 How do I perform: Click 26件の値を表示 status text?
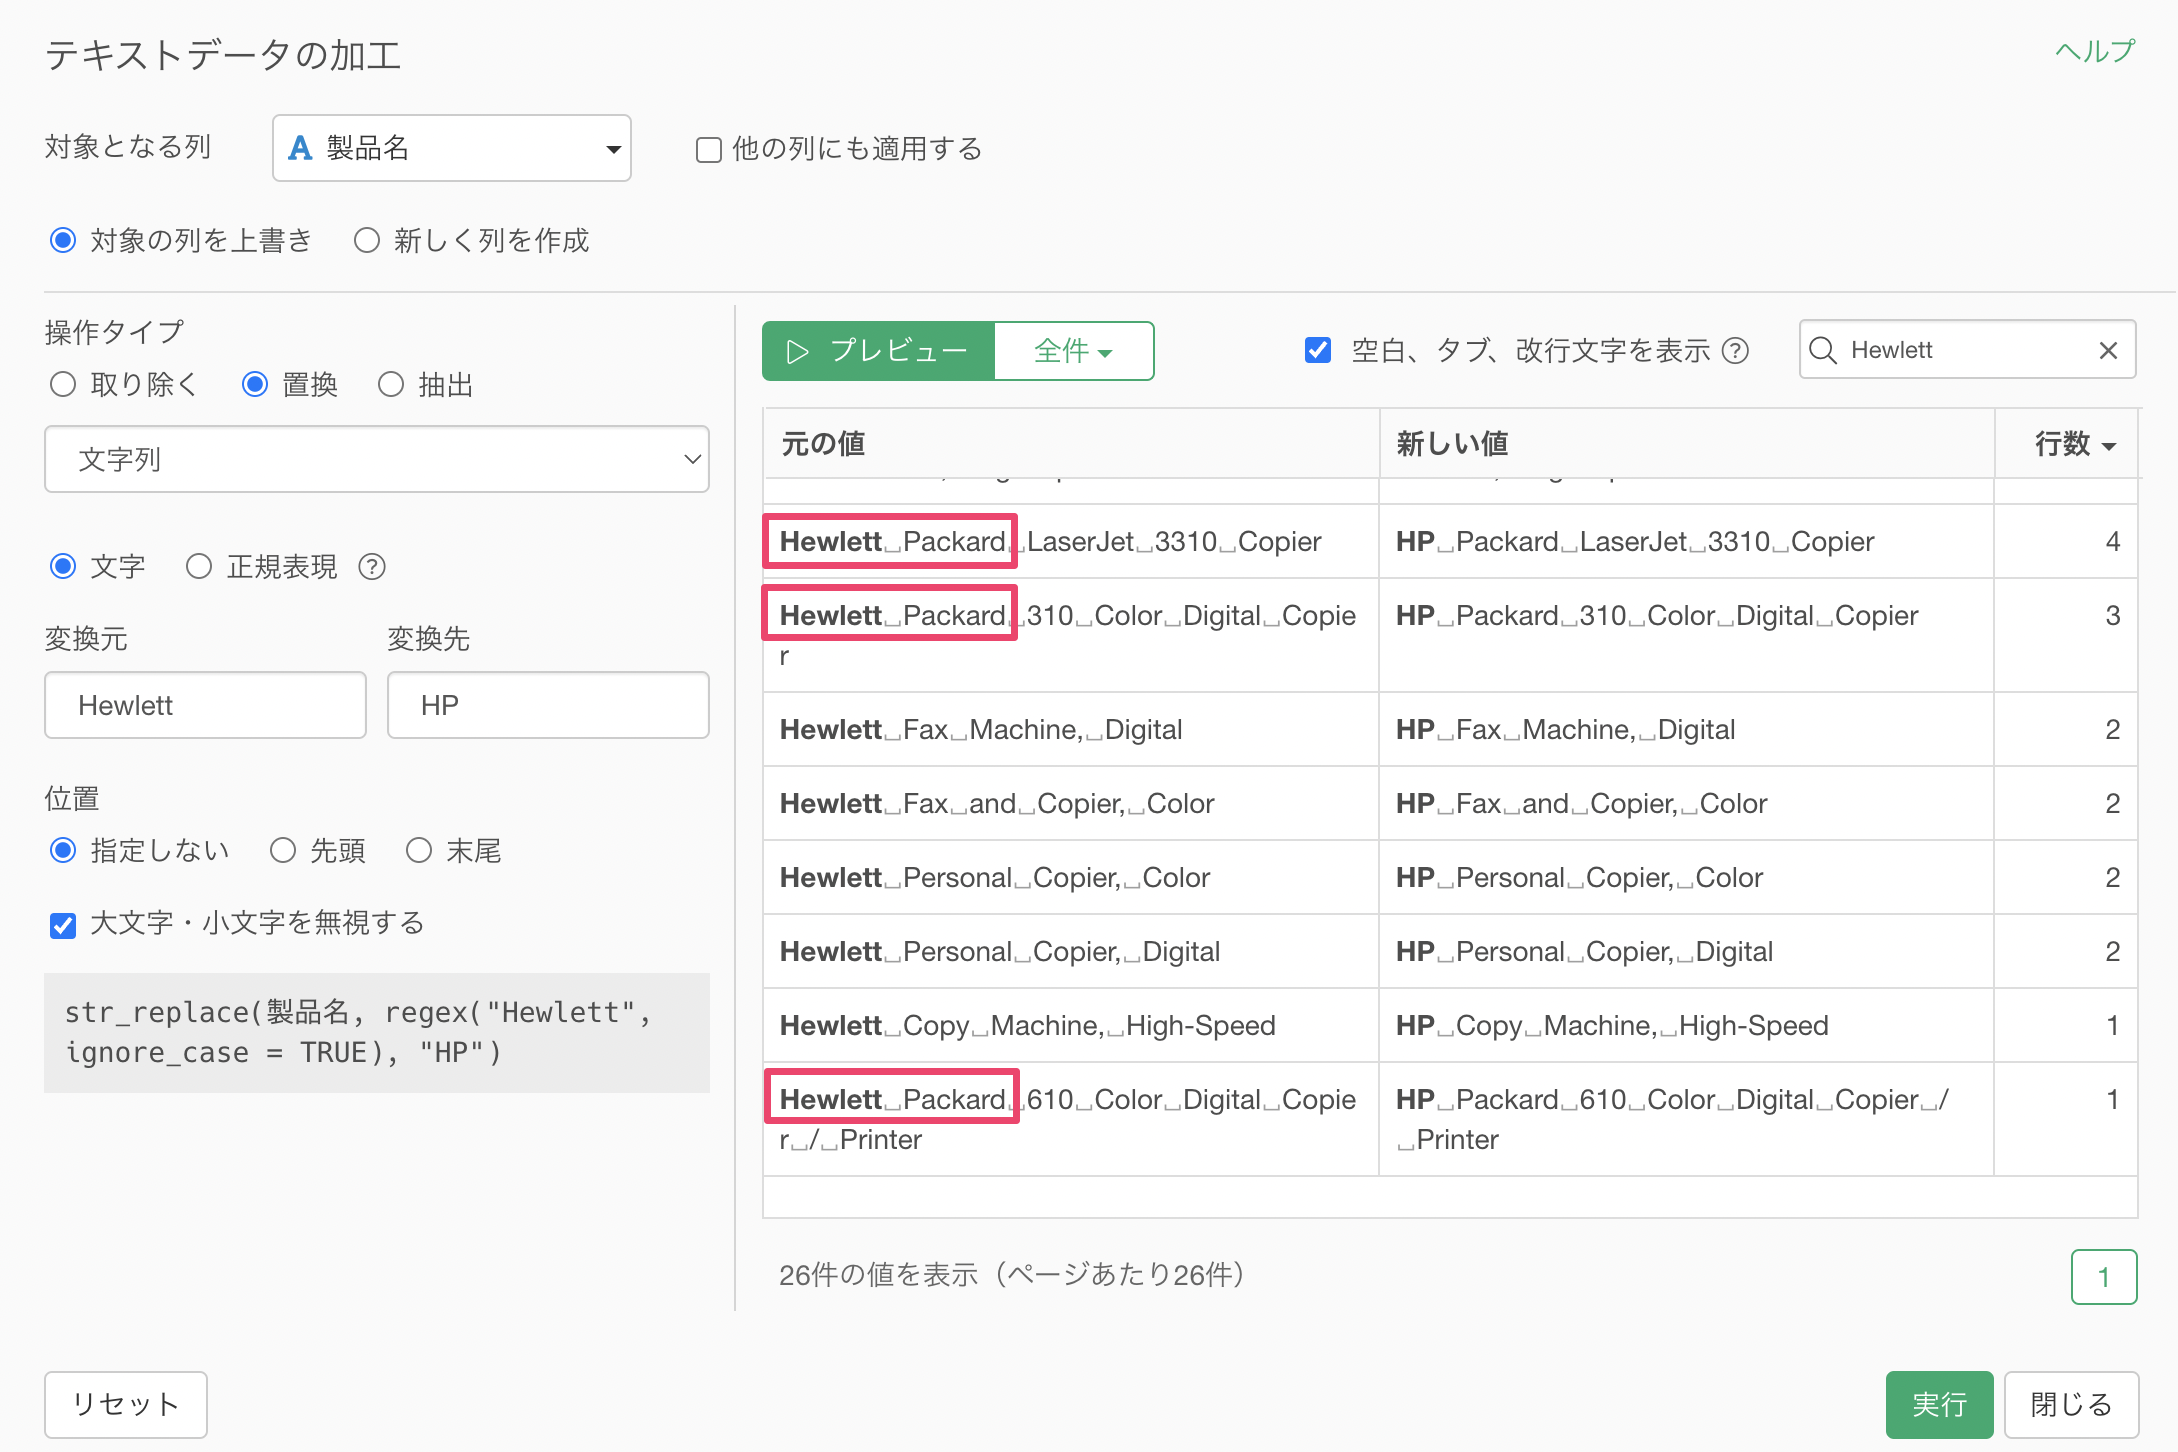[x=1012, y=1275]
